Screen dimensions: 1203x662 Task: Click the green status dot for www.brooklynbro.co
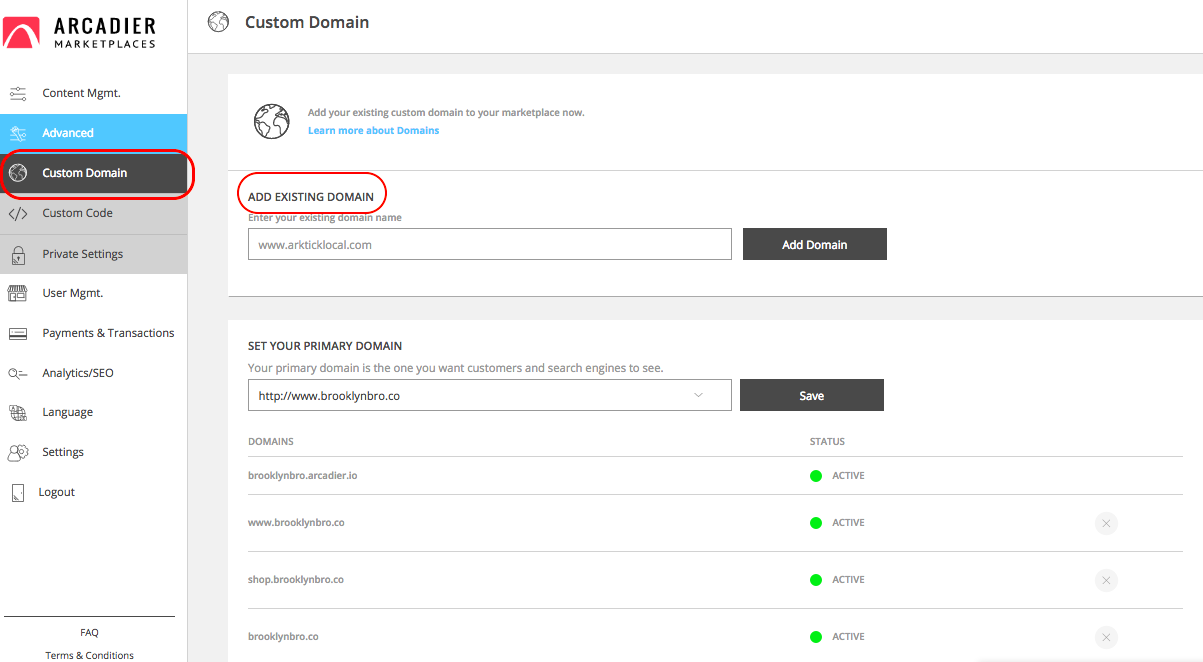815,523
